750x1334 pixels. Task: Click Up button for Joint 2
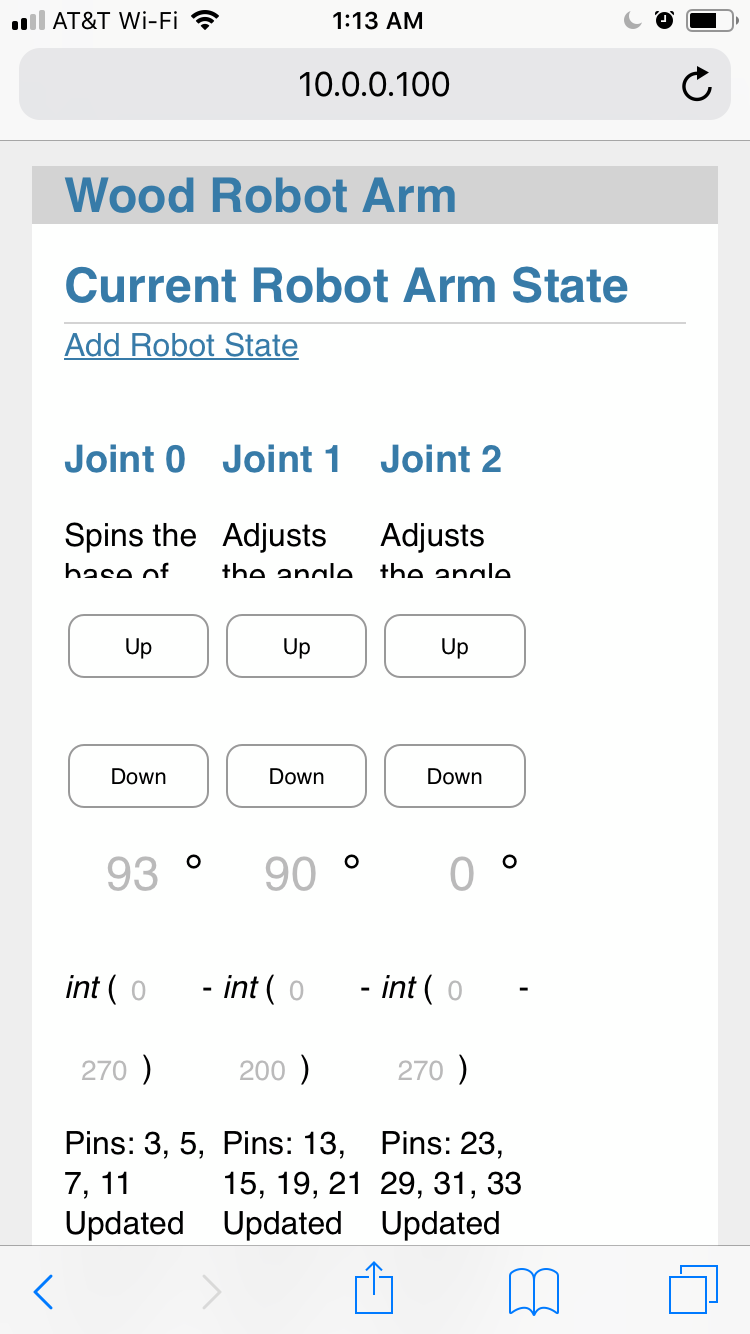pos(454,646)
